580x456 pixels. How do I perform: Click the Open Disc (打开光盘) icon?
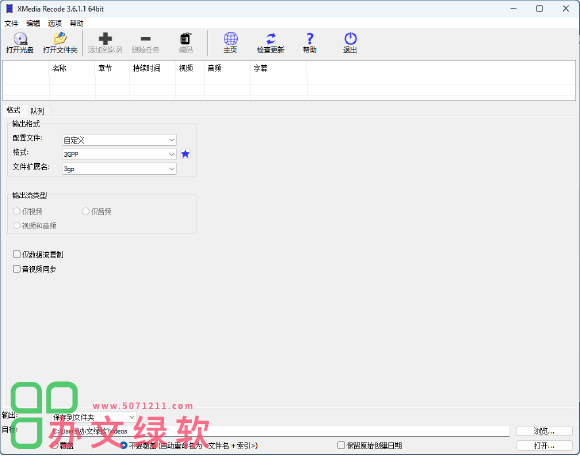pyautogui.click(x=20, y=39)
